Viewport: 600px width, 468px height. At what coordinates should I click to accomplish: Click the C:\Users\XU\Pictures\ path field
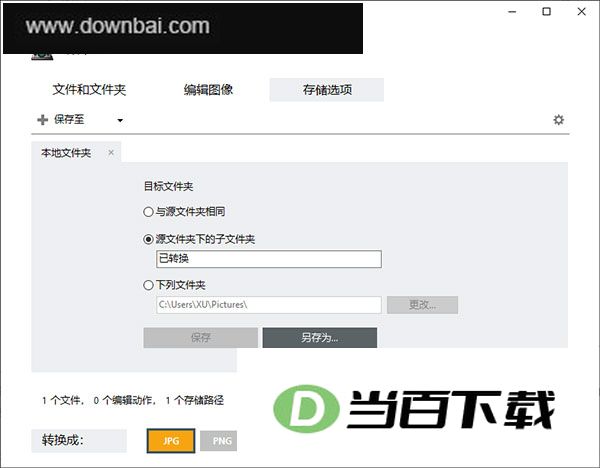pos(269,305)
